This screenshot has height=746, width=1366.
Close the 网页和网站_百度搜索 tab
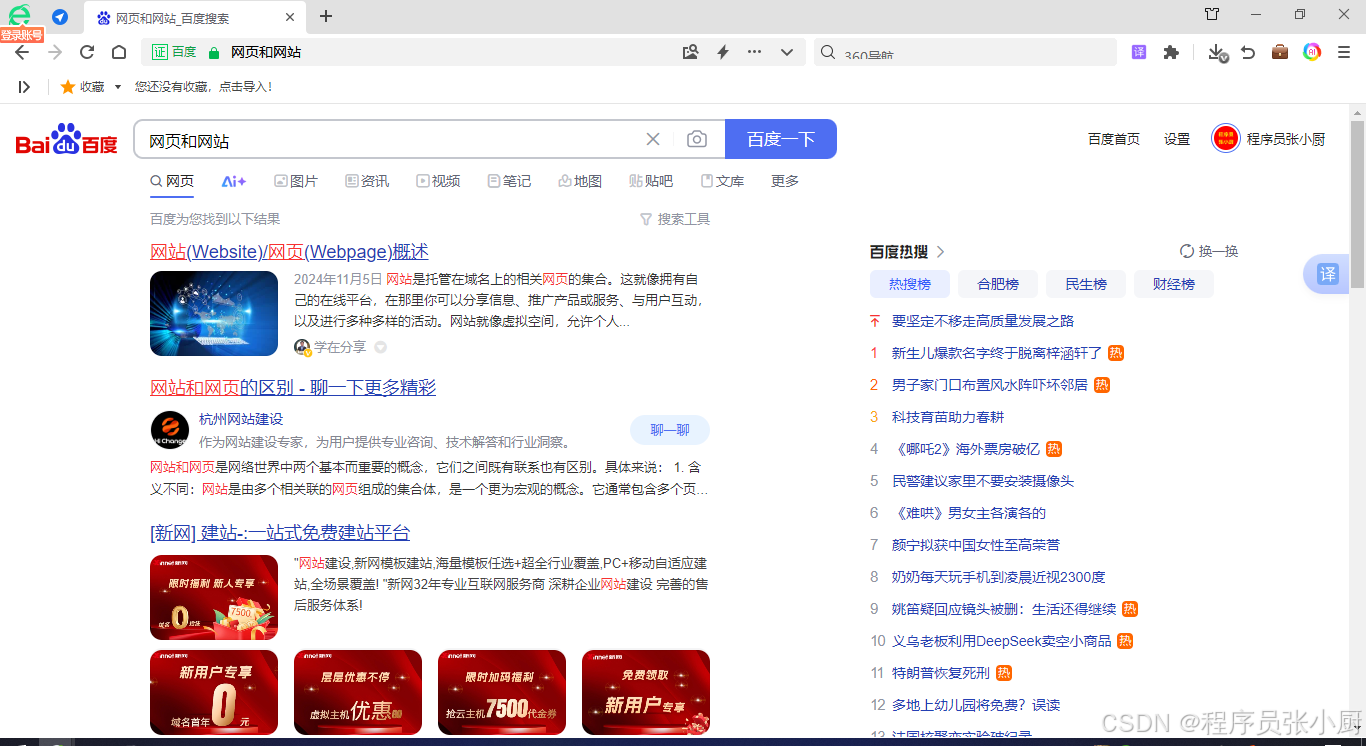coord(290,17)
